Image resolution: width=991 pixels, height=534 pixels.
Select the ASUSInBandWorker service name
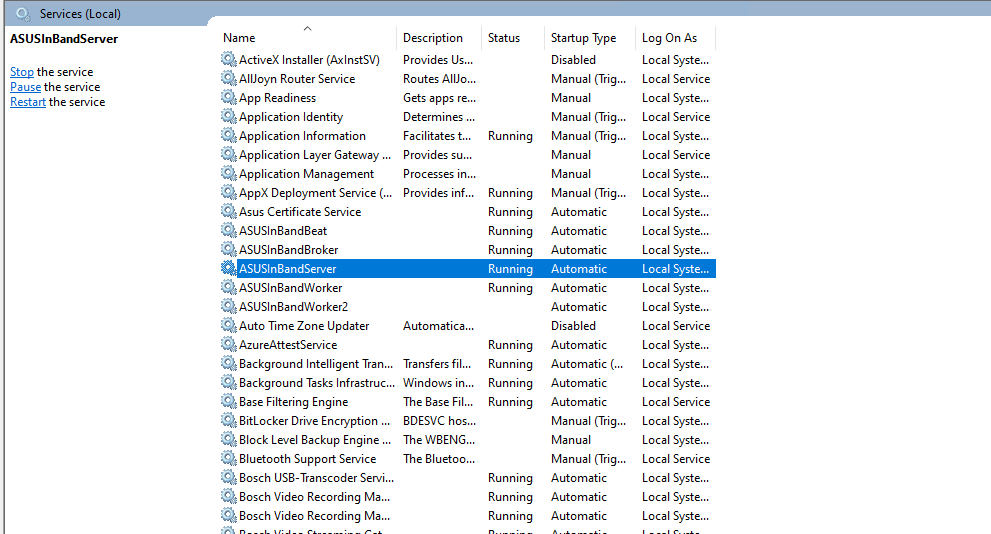click(x=291, y=288)
